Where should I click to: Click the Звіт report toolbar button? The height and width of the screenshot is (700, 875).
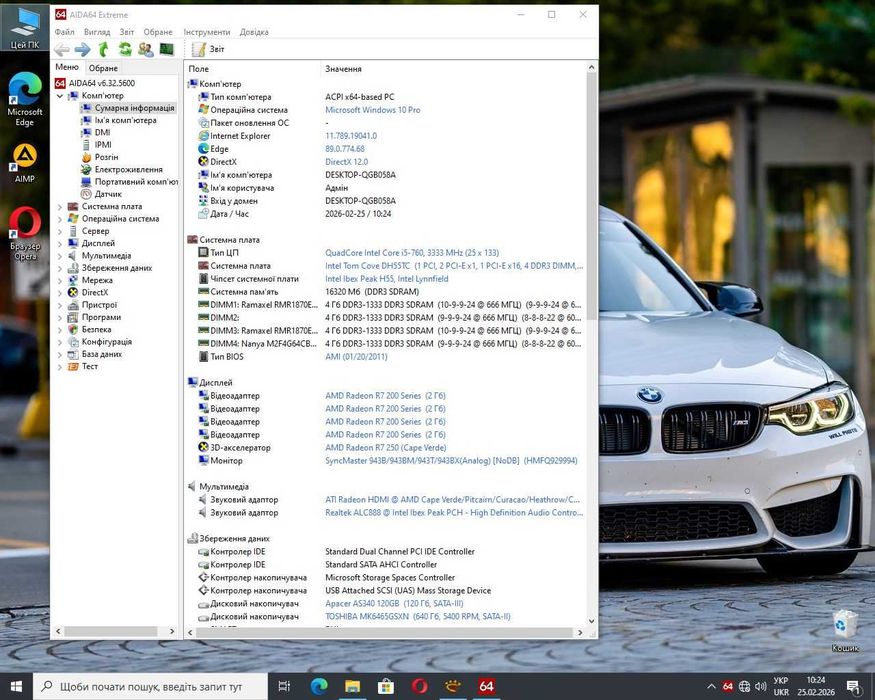pyautogui.click(x=208, y=49)
